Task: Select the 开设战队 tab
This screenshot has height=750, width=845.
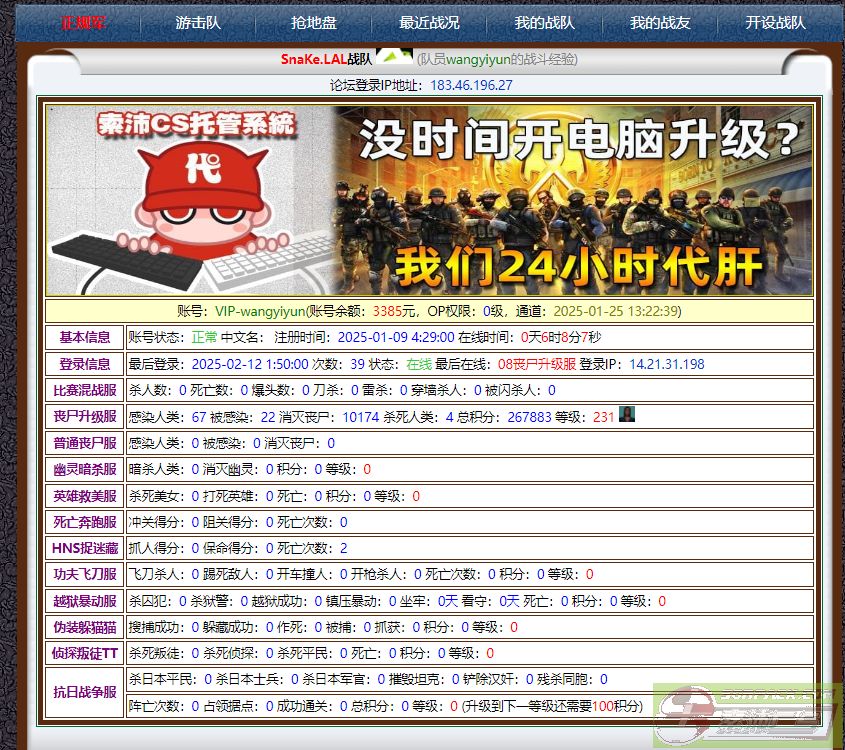Action: point(775,23)
